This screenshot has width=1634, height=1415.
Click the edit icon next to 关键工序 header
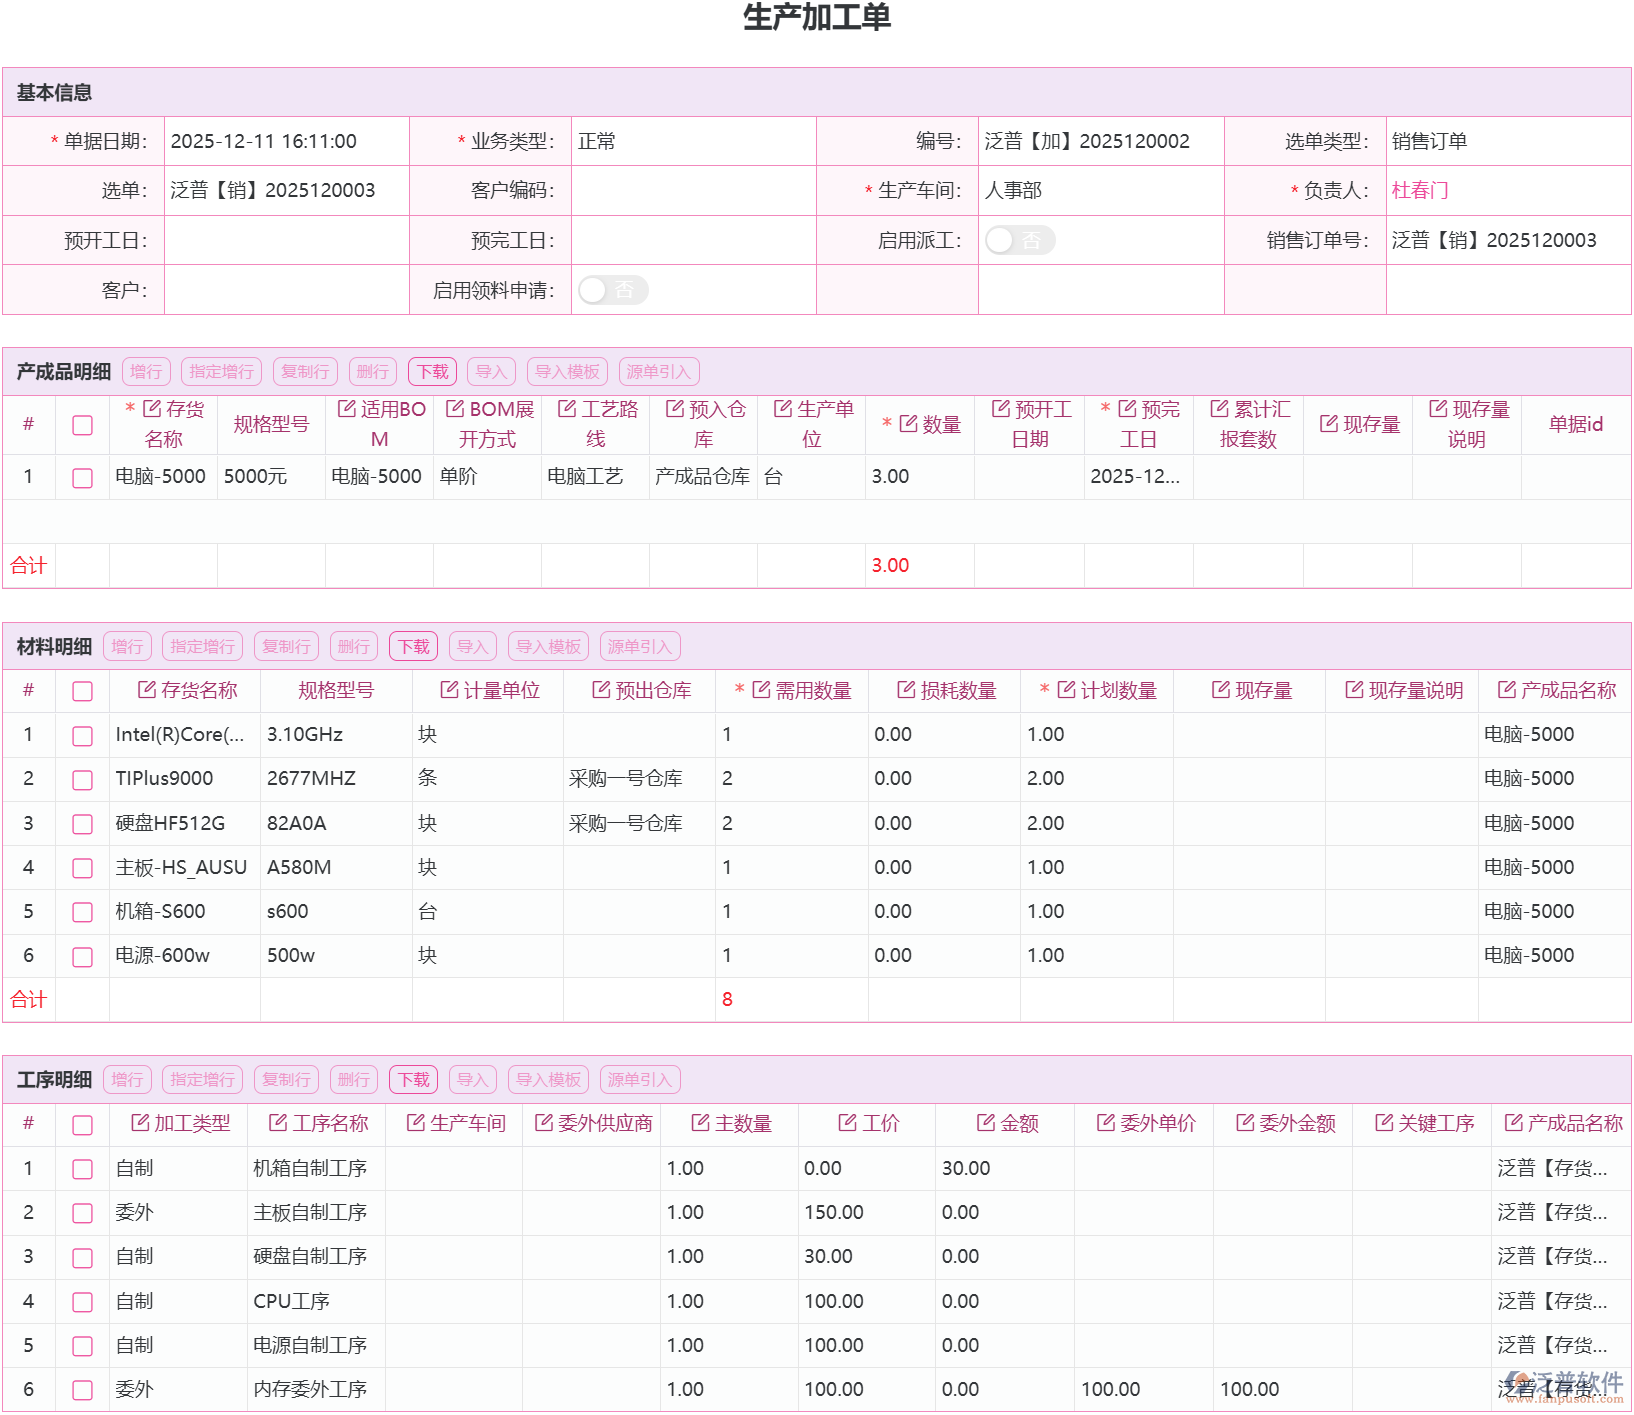tap(1384, 1123)
